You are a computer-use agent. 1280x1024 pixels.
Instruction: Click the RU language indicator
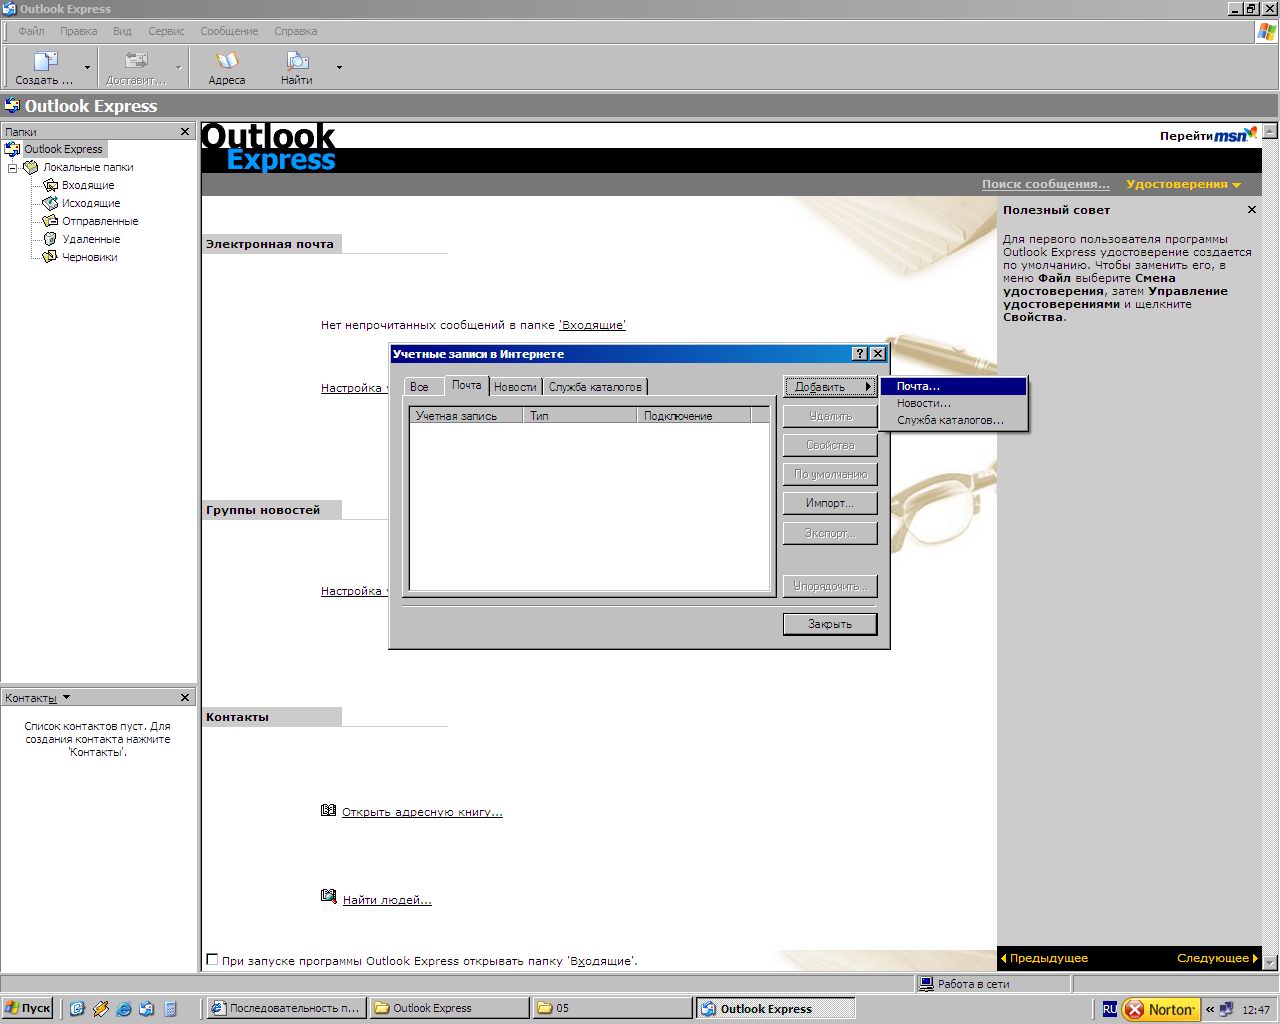(x=1109, y=1009)
